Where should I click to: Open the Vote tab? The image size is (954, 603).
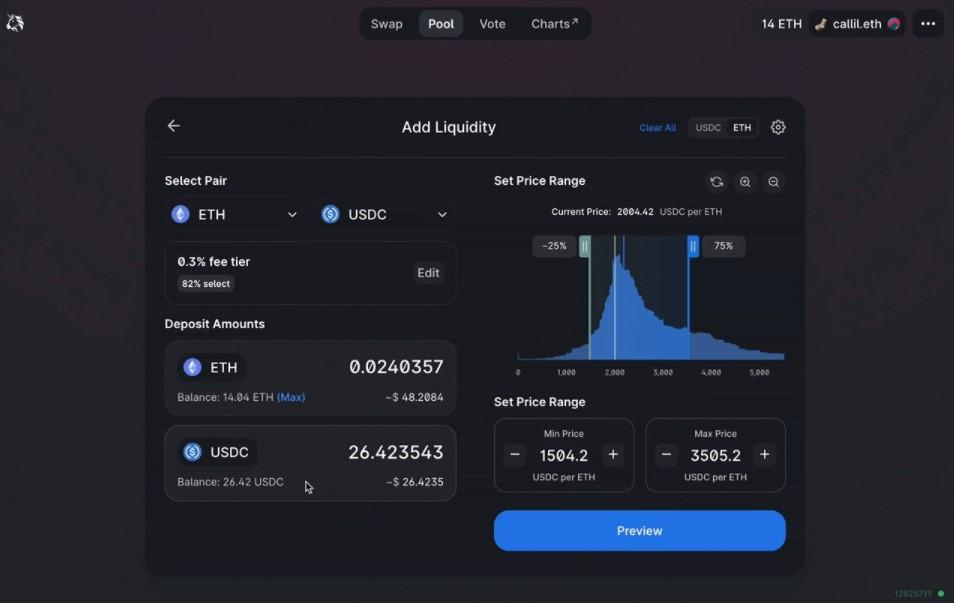coord(492,24)
